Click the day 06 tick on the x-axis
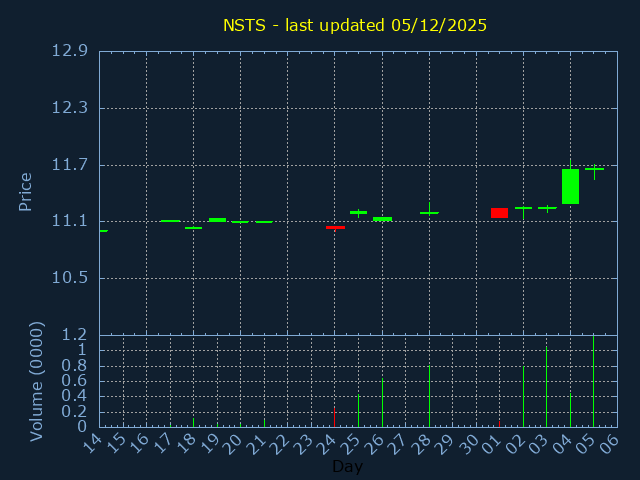Image resolution: width=640 pixels, height=480 pixels. [610, 444]
